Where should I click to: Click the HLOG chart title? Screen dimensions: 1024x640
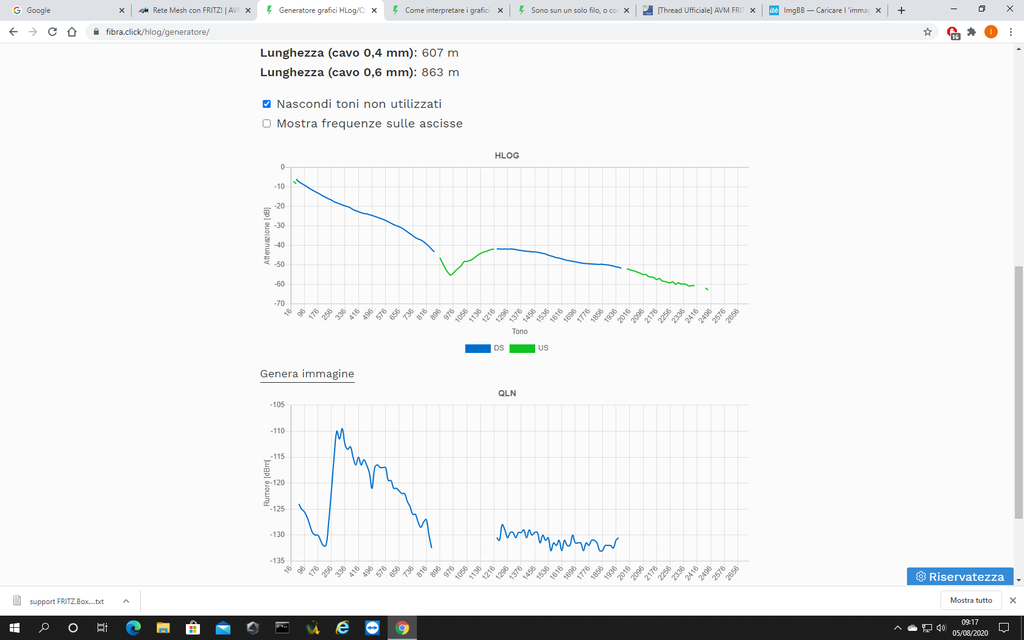[507, 155]
